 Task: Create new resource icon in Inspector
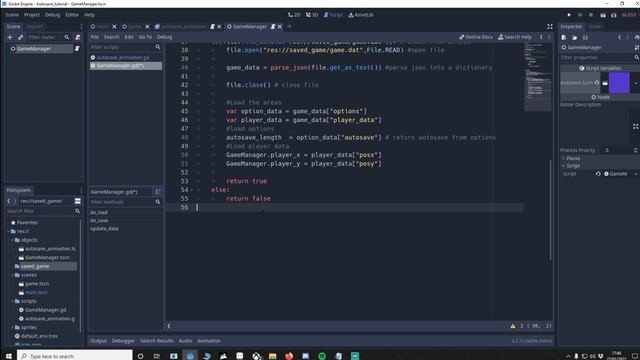(564, 37)
